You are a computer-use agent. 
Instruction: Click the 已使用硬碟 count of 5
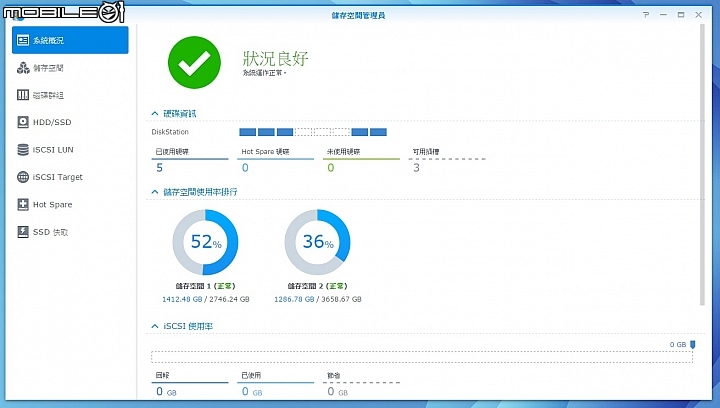[x=159, y=168]
